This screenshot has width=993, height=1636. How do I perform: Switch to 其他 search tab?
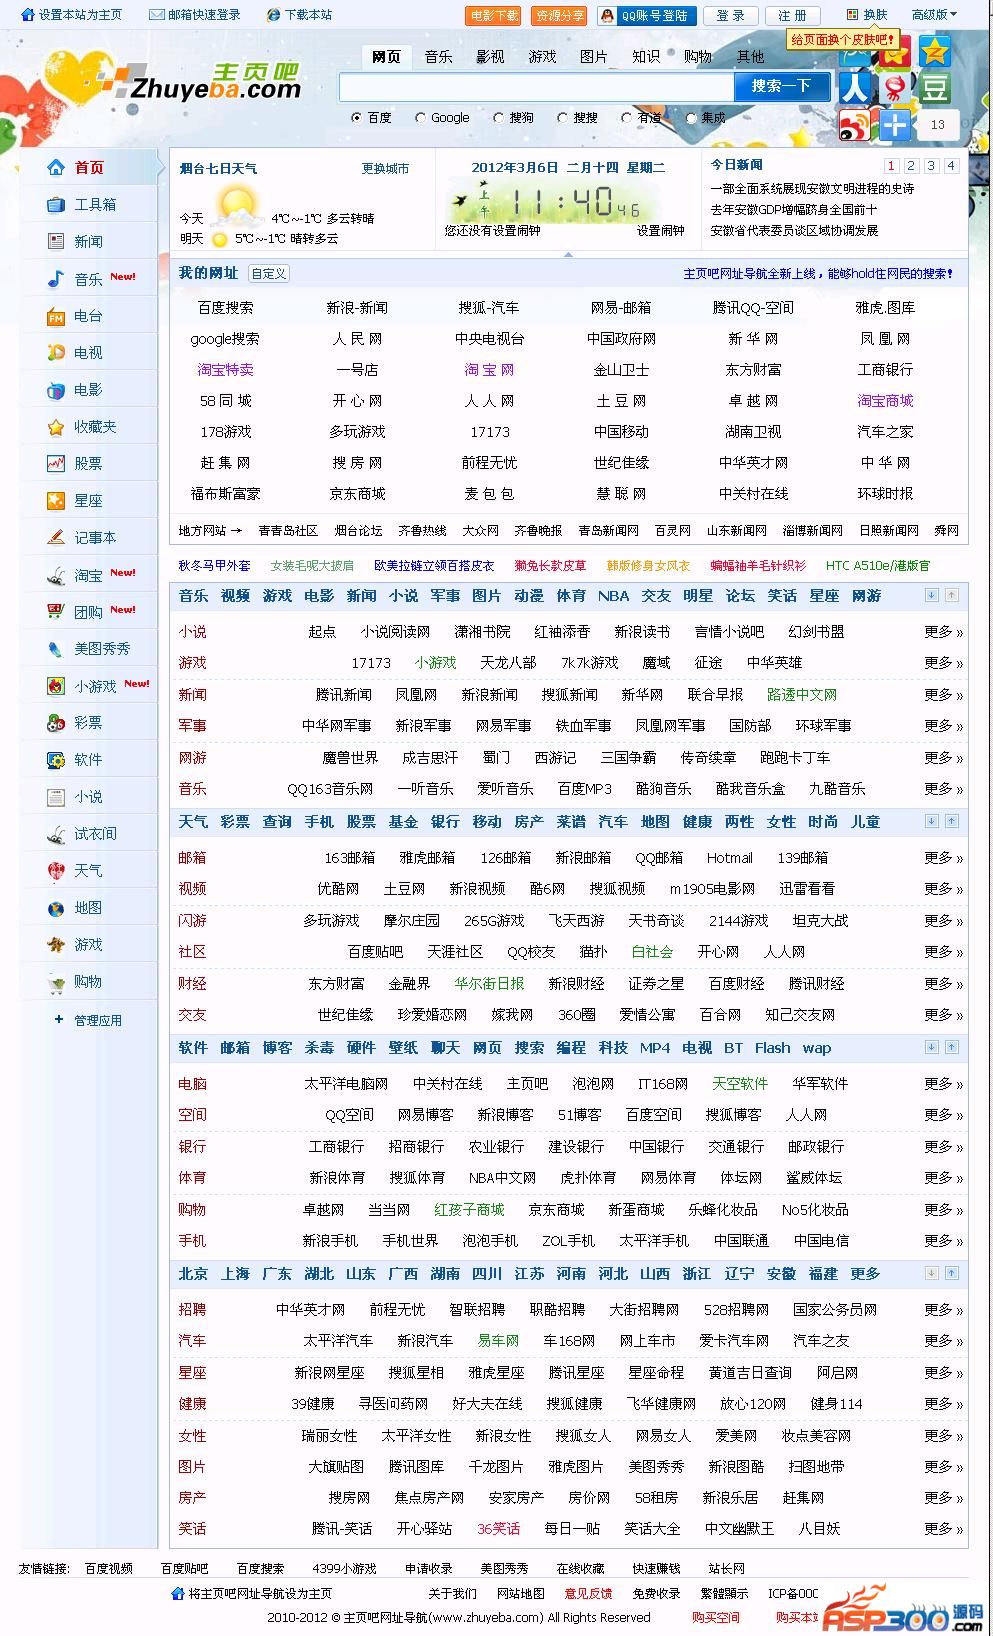pyautogui.click(x=750, y=57)
